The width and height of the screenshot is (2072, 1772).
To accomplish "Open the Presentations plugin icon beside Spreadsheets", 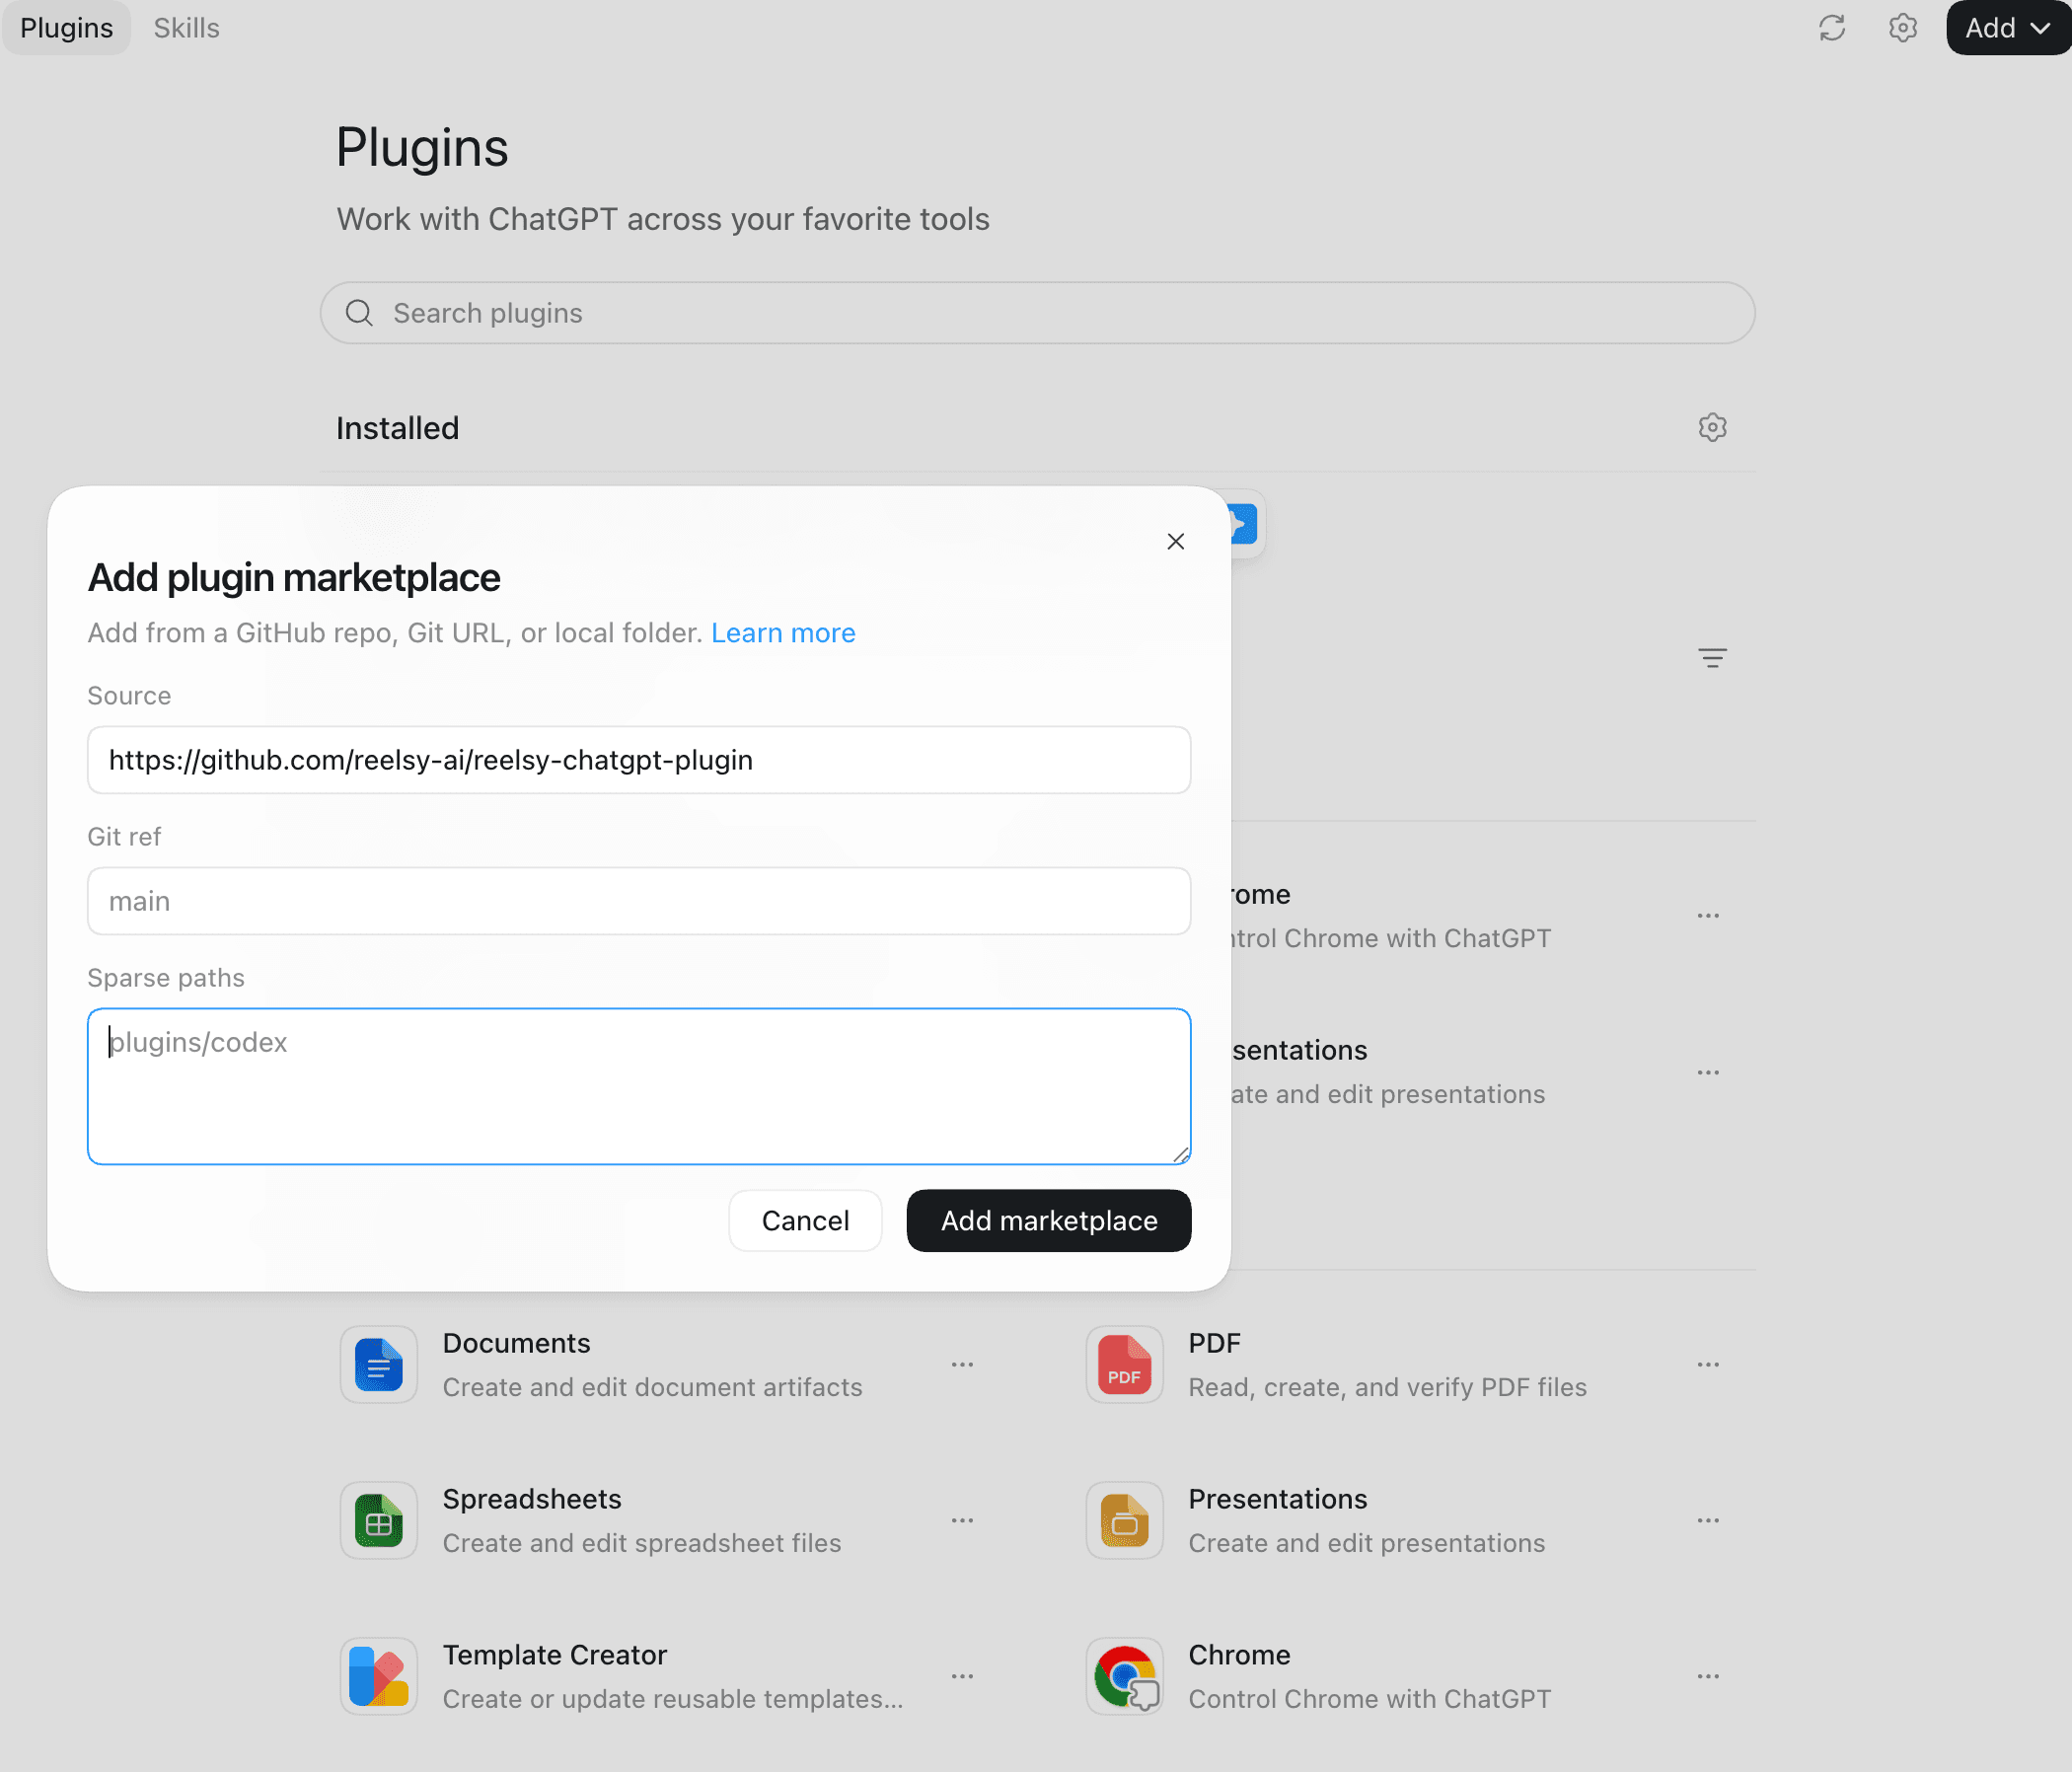I will pyautogui.click(x=1124, y=1520).
